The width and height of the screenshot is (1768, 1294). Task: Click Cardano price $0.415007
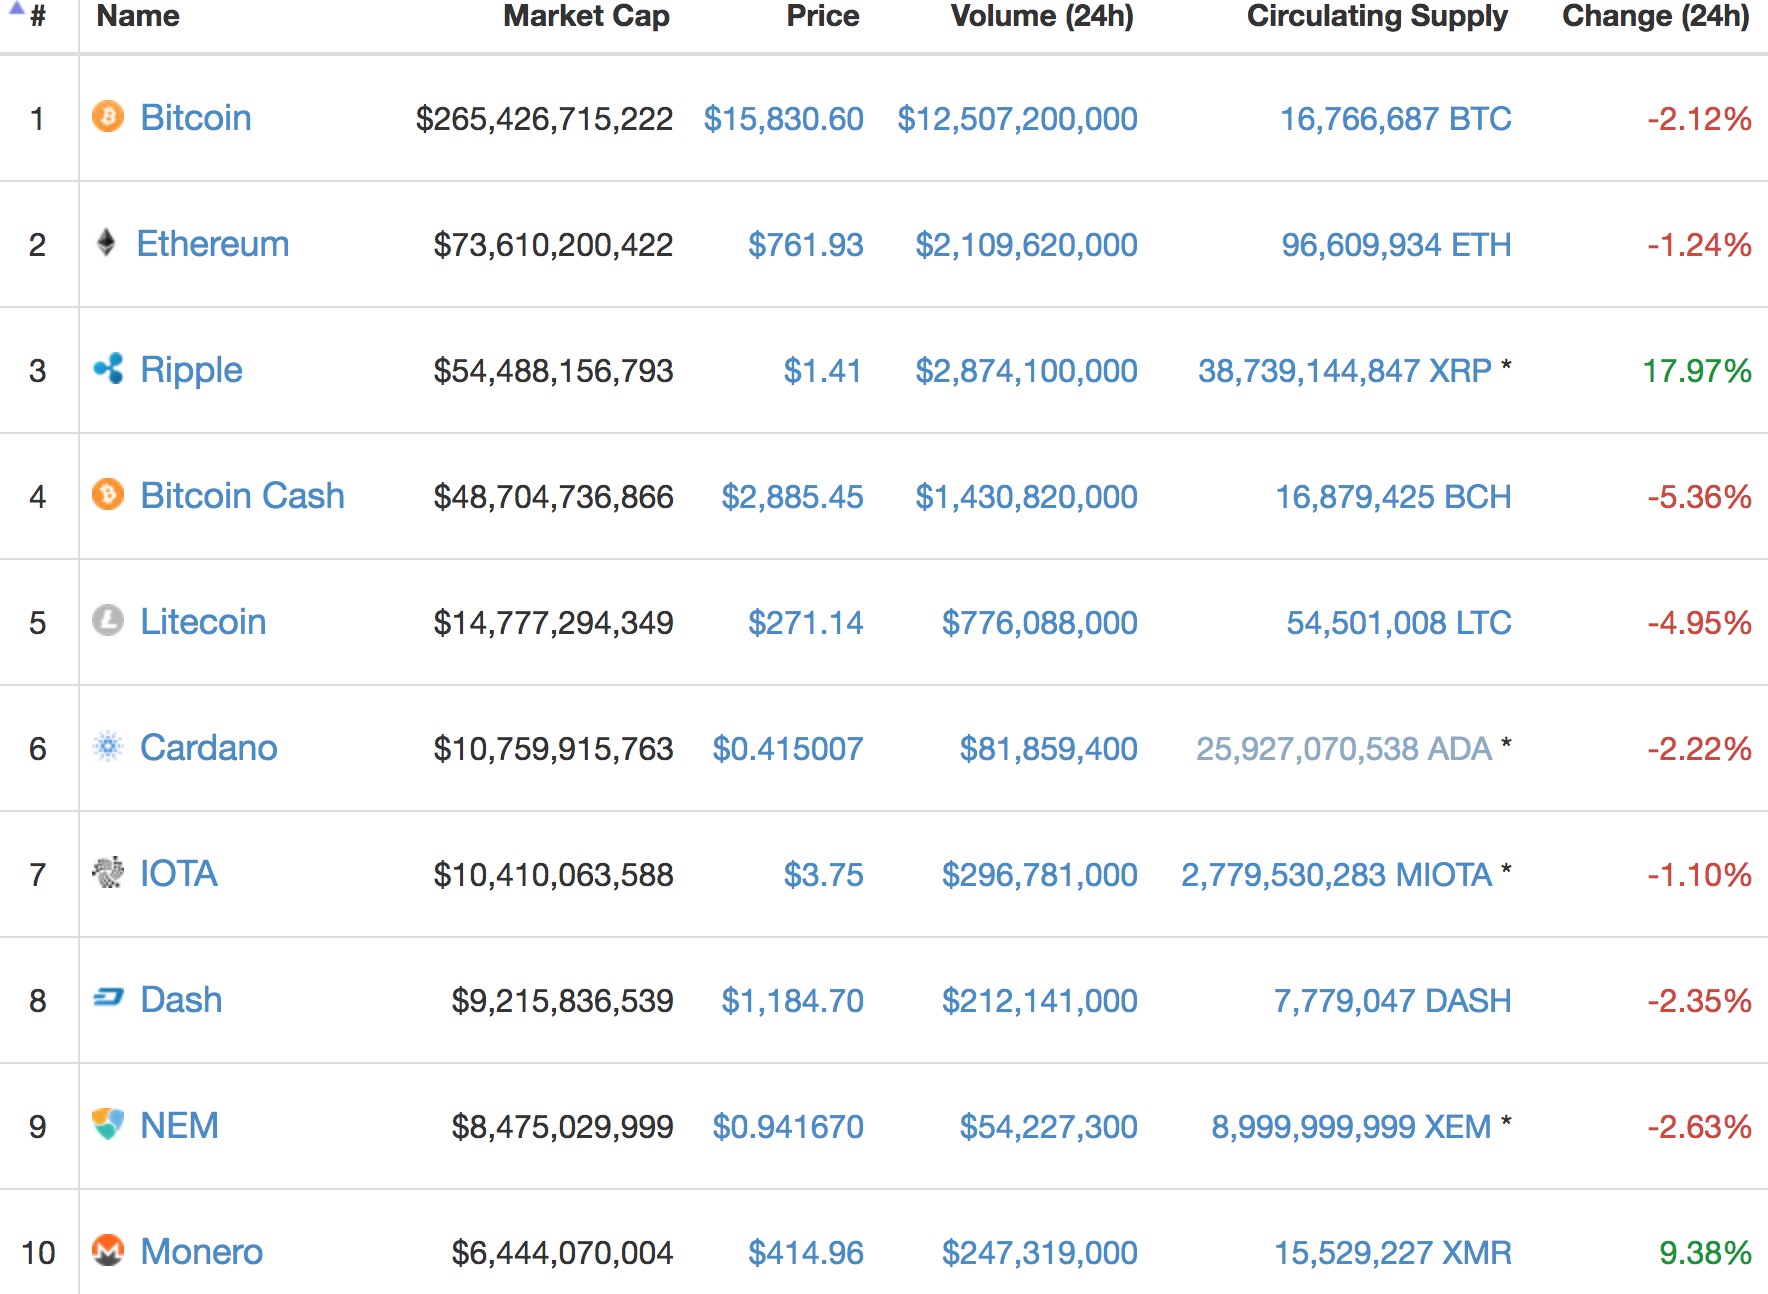point(788,749)
